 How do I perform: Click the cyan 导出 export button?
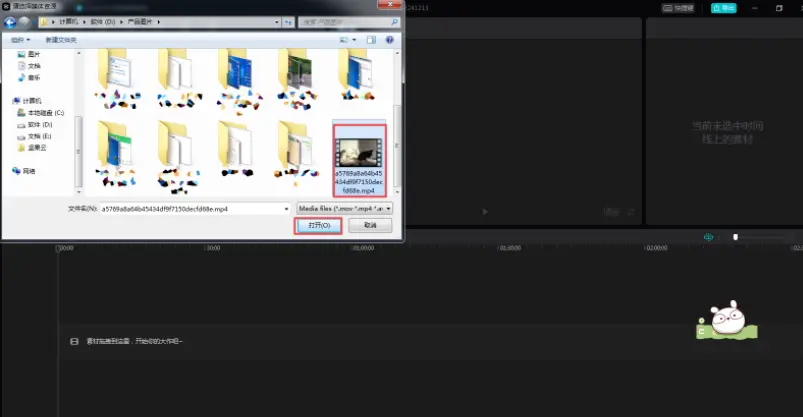click(x=724, y=8)
